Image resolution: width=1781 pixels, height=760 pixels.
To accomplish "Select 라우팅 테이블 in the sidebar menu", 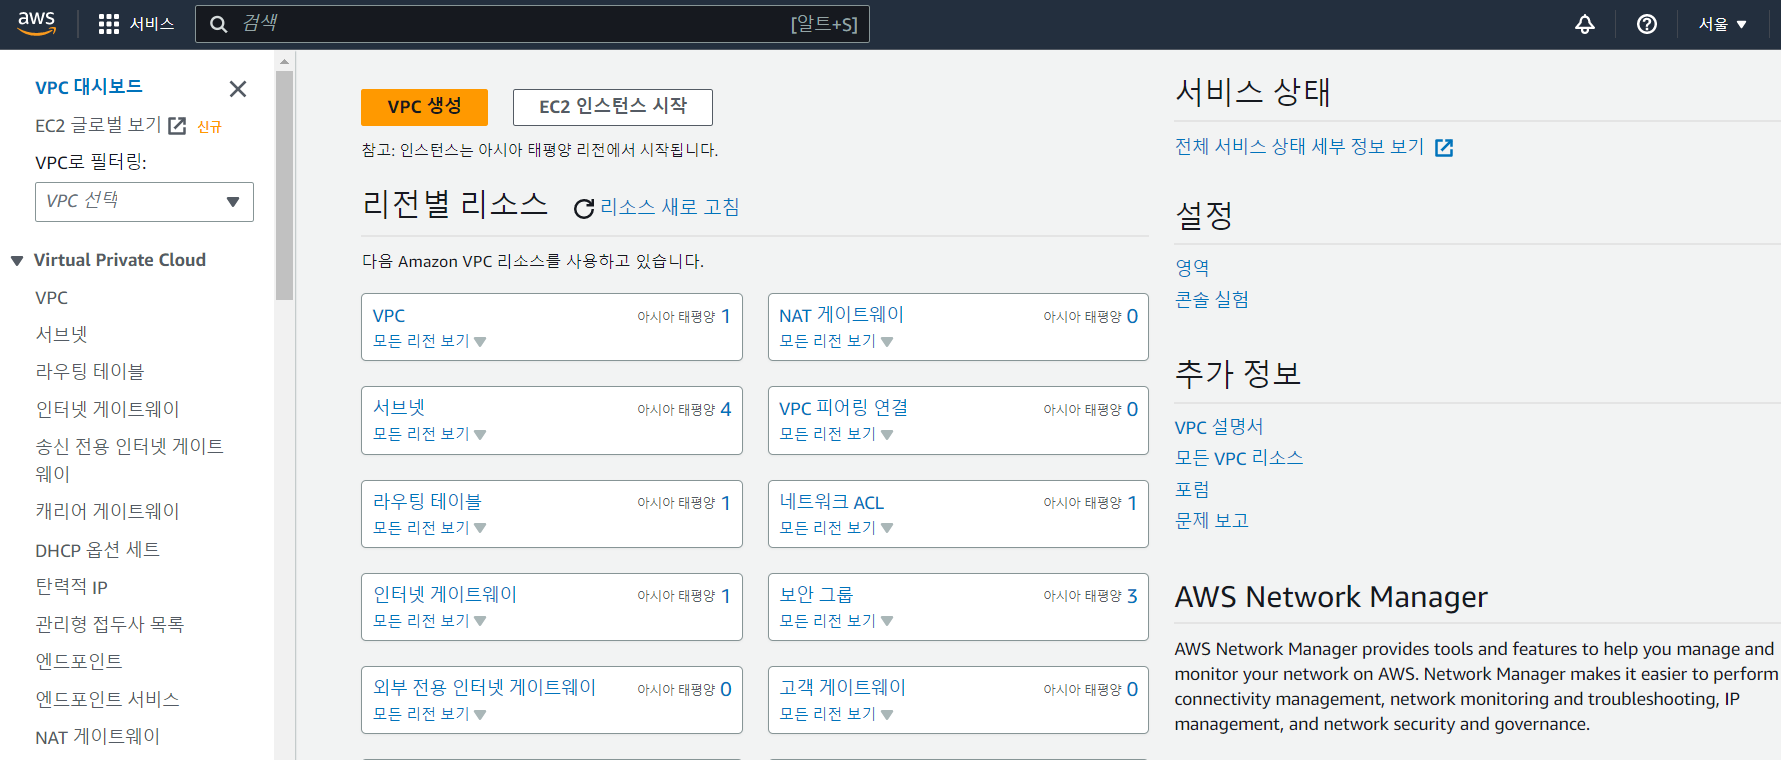I will pos(90,372).
